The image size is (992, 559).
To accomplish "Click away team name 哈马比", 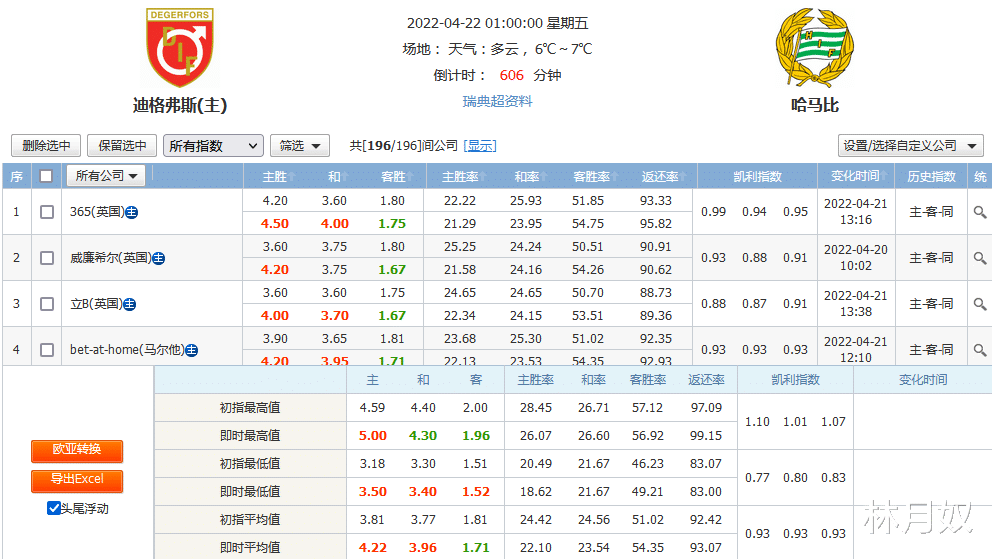I will (814, 105).
